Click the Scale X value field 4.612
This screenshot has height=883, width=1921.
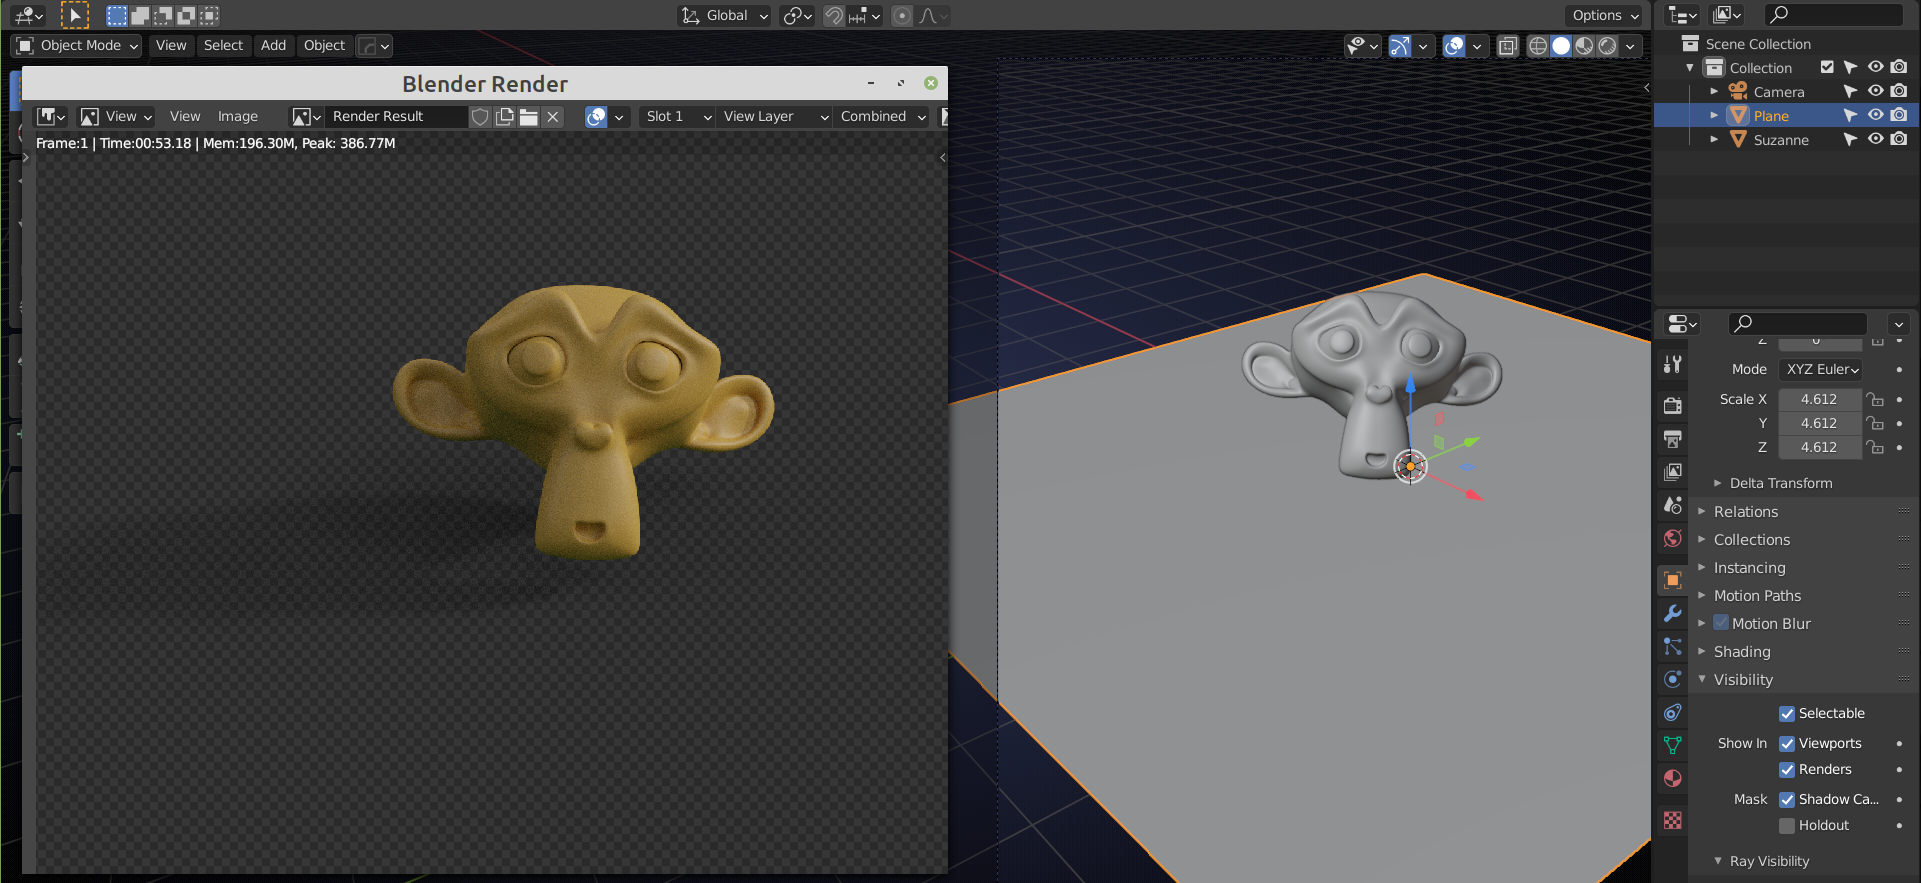coord(1819,399)
